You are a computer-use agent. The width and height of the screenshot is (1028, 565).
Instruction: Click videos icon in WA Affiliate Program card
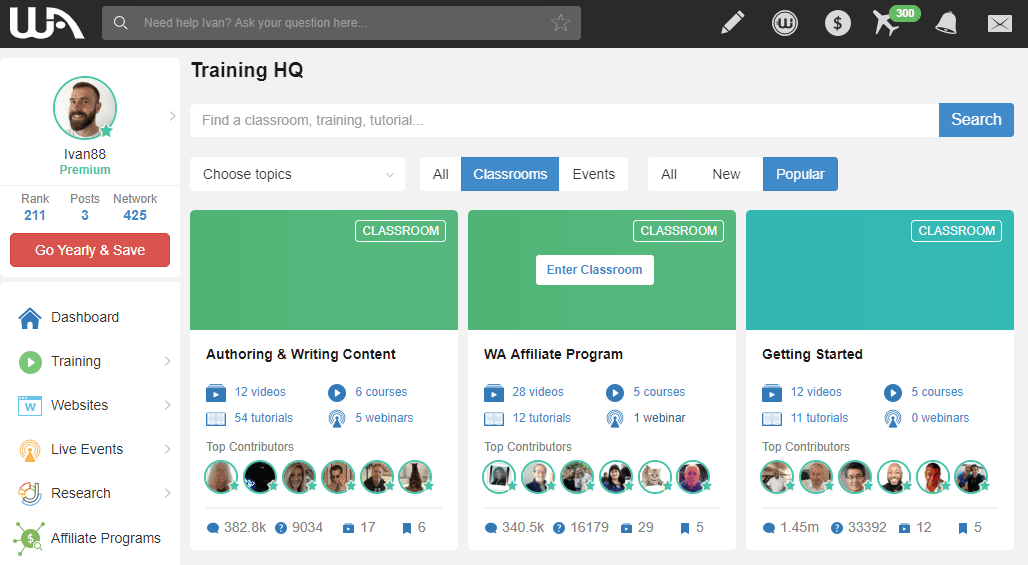pos(494,393)
